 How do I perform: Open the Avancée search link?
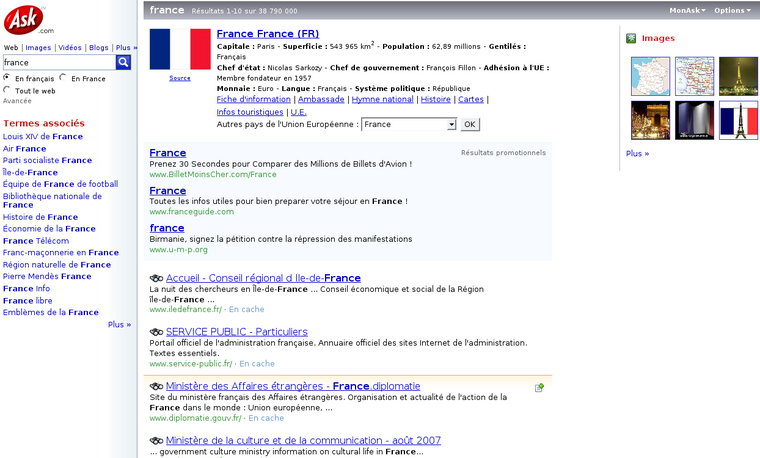(17, 101)
